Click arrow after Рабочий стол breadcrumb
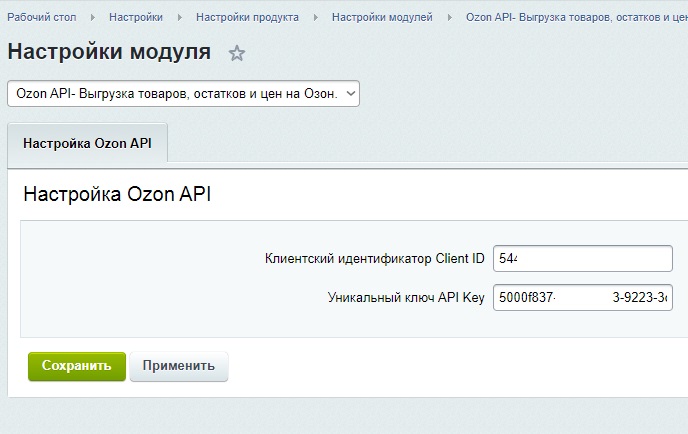The width and height of the screenshot is (688, 434). (x=93, y=17)
